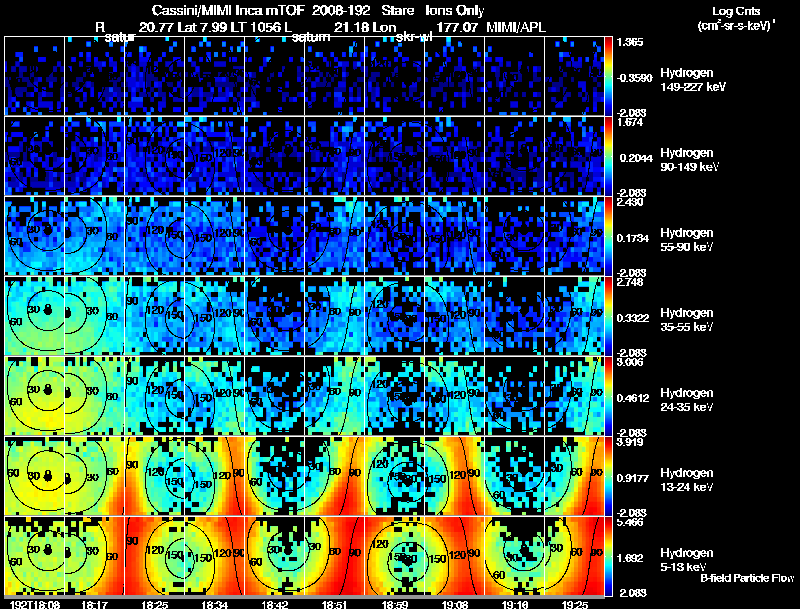This screenshot has width=800, height=609.
Task: Click the 18:51 time axis label
Action: click(335, 604)
